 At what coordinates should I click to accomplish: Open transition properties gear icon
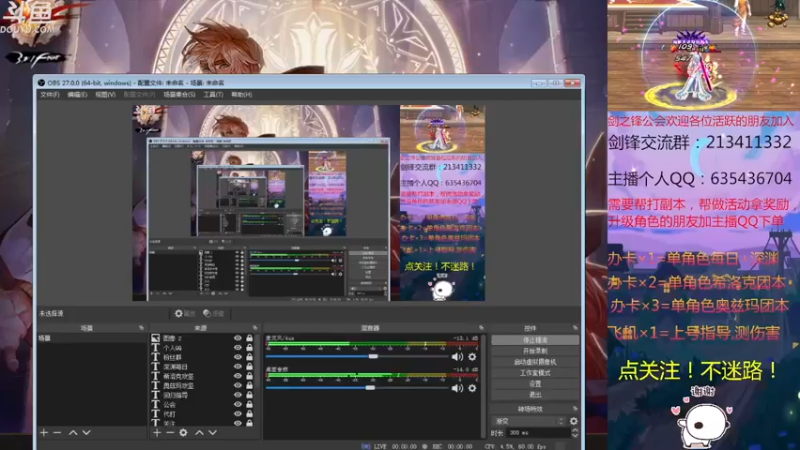coord(573,421)
